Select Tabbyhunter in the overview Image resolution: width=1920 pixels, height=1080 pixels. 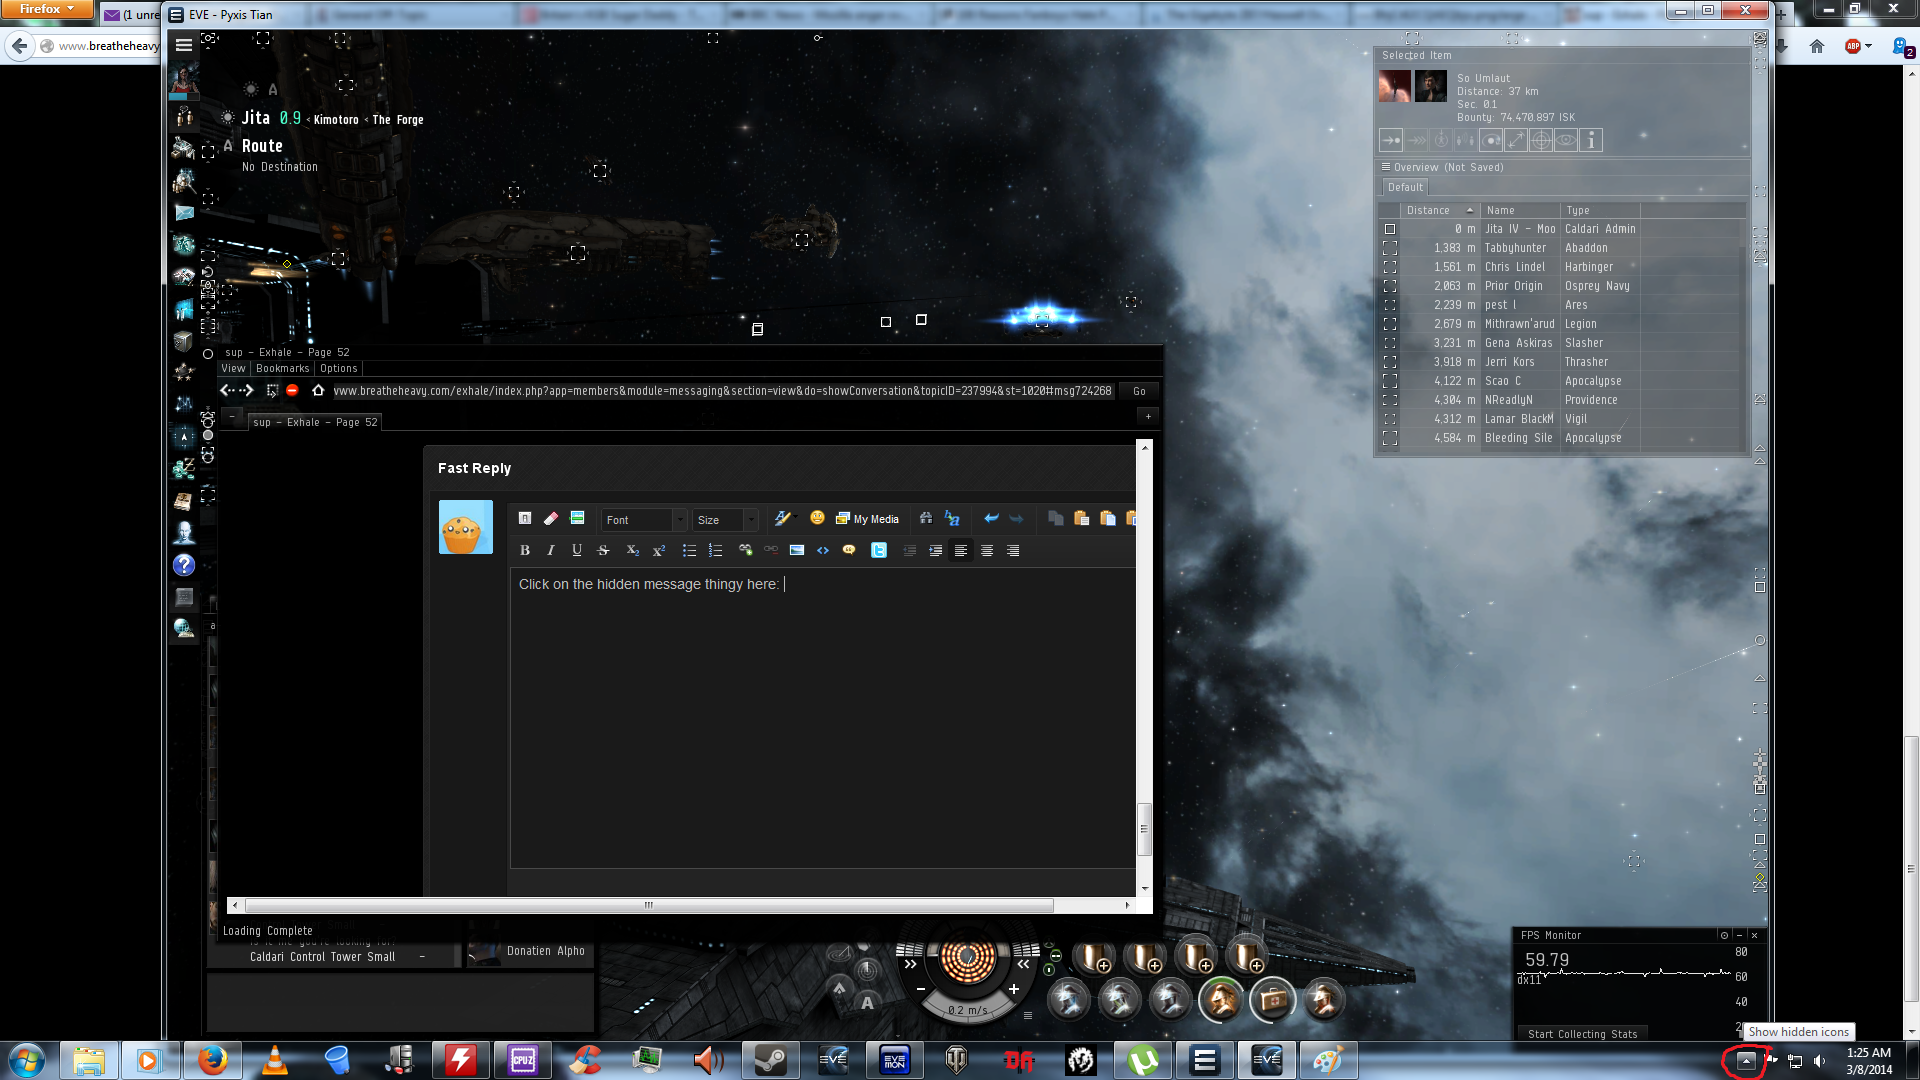(x=1562, y=248)
